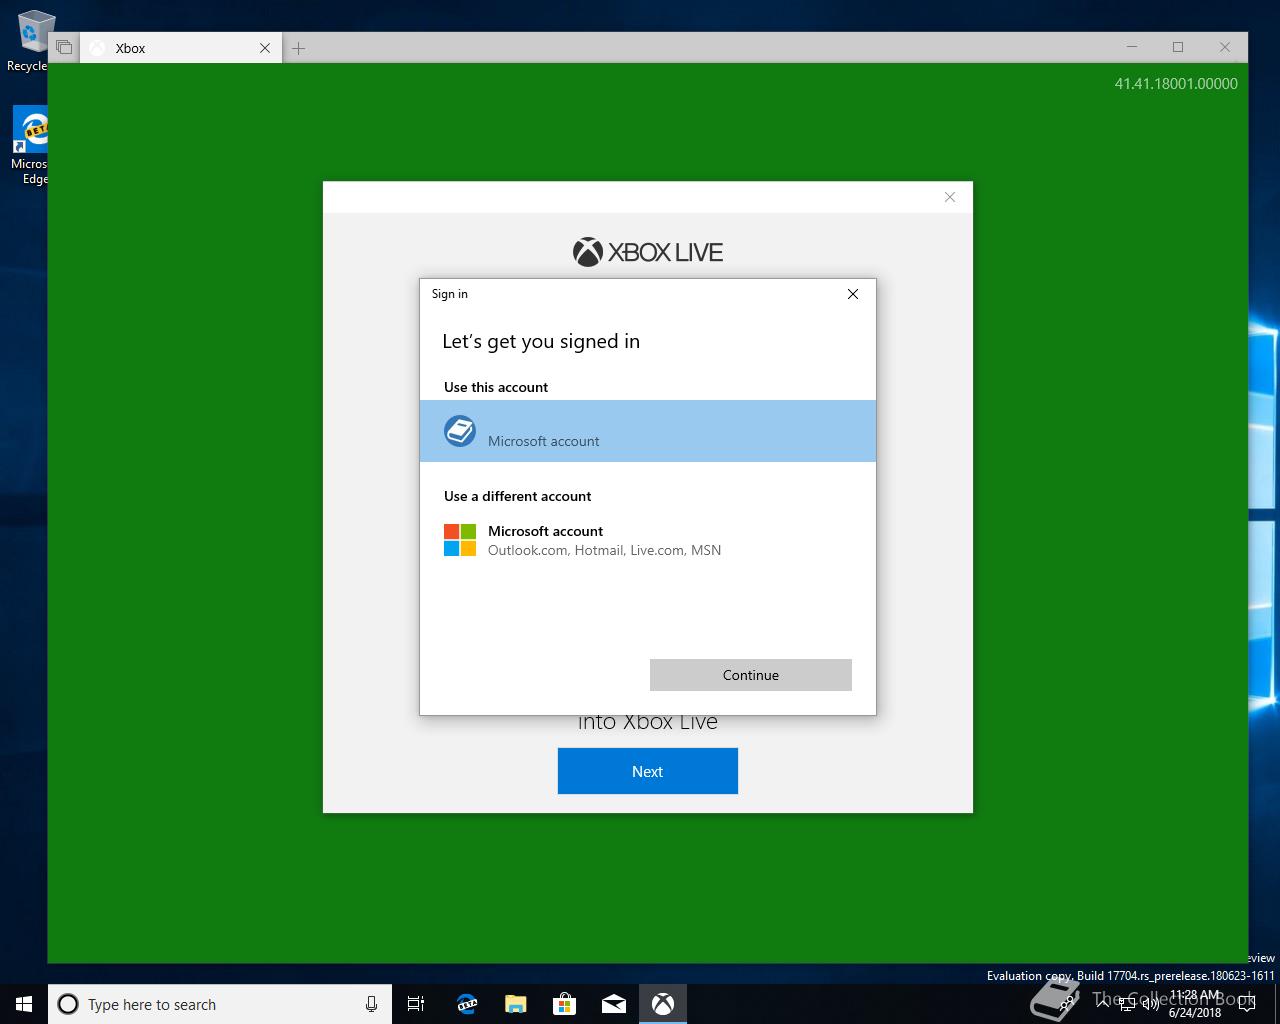Minimize the Xbox window
Screen dimensions: 1280x1024
pyautogui.click(x=1132, y=47)
